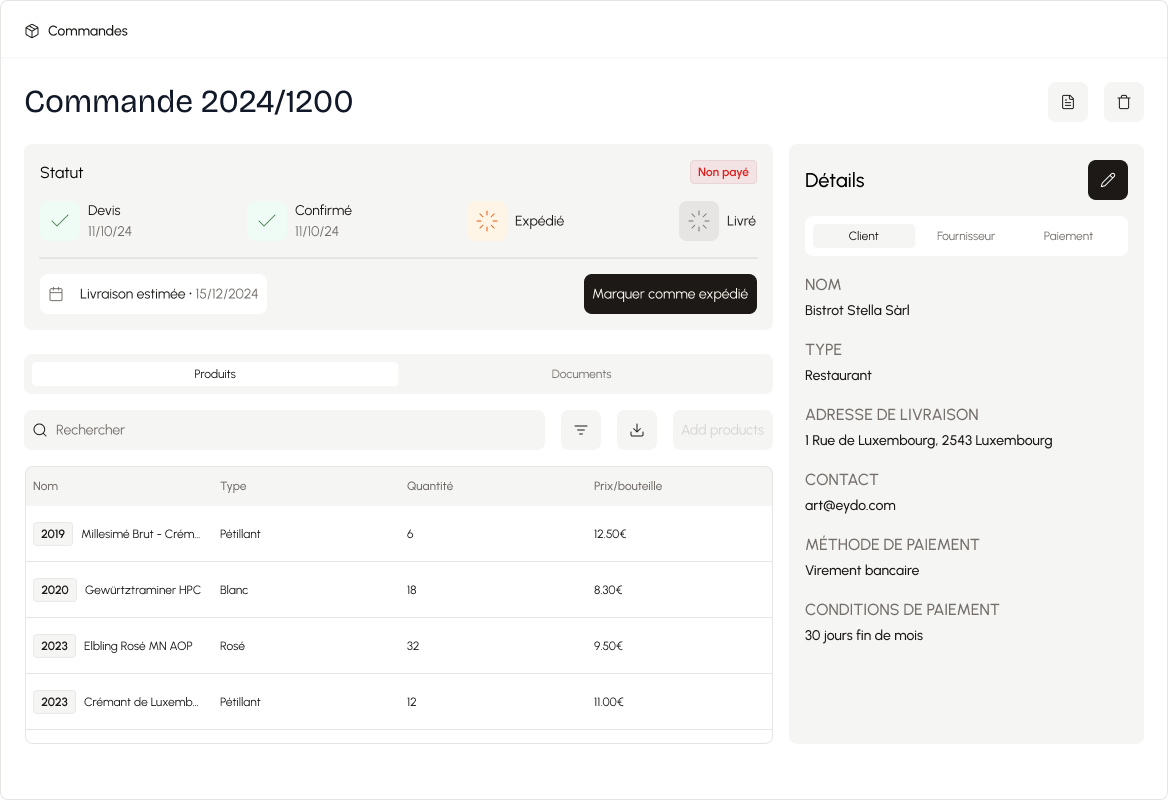Click the download icon above the table

click(x=637, y=430)
